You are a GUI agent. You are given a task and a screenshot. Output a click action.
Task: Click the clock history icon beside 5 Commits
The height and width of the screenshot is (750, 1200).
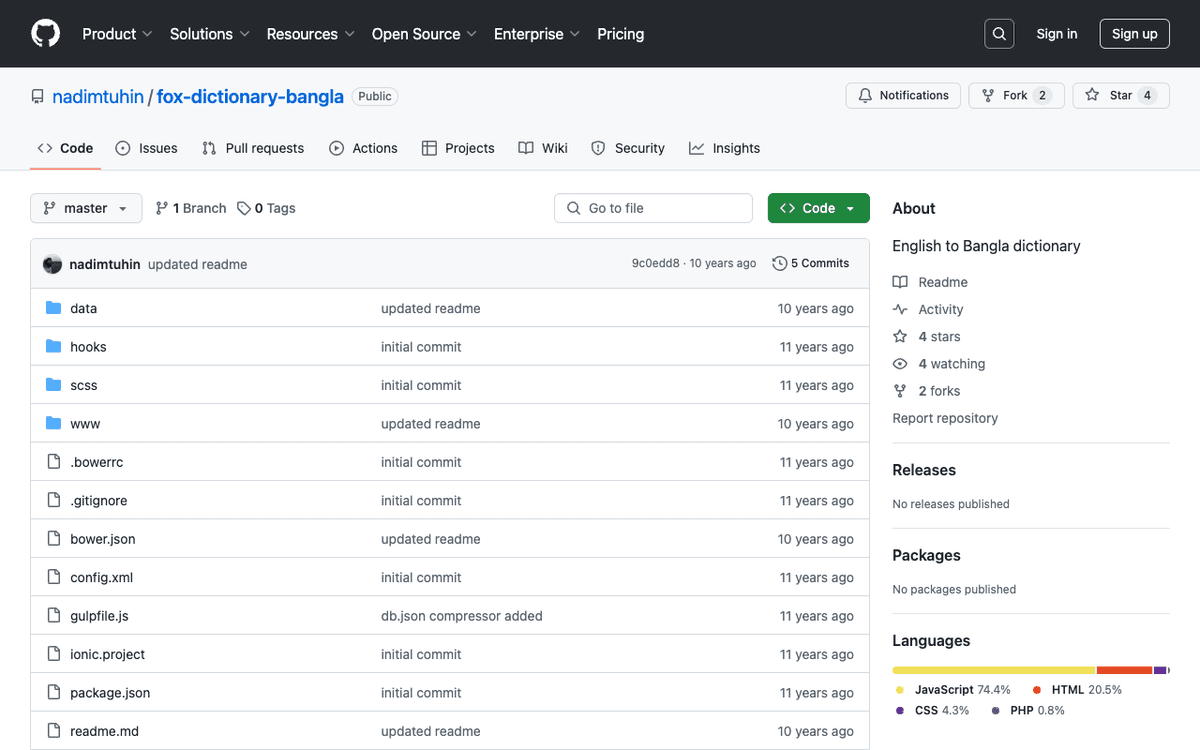[780, 263]
